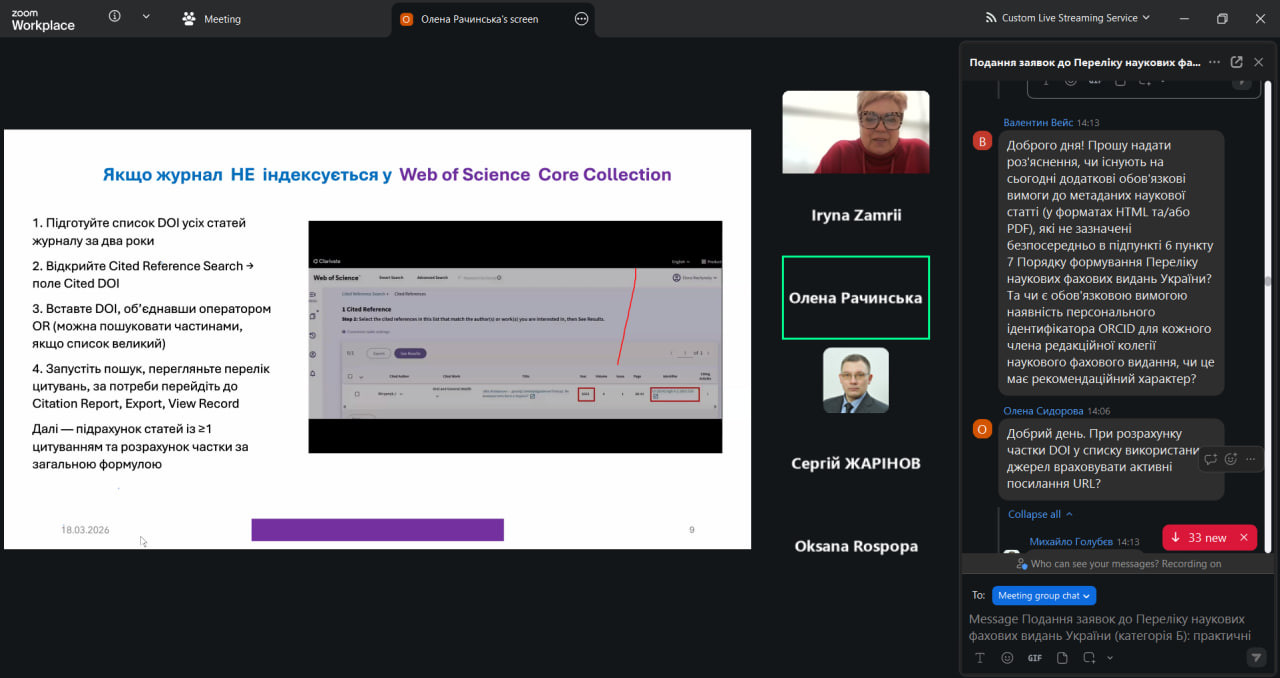Open Custom Live Streaming Service dropdown

1068,18
